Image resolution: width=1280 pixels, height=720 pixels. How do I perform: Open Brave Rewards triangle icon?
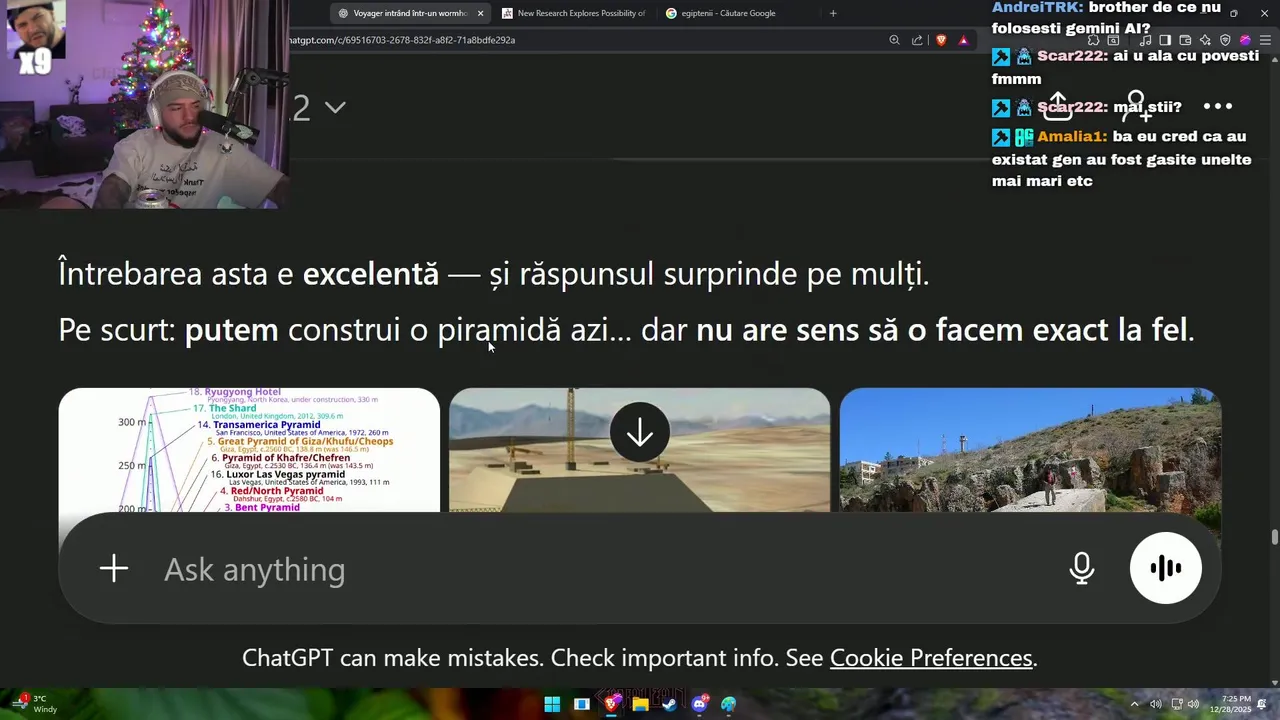[x=963, y=40]
